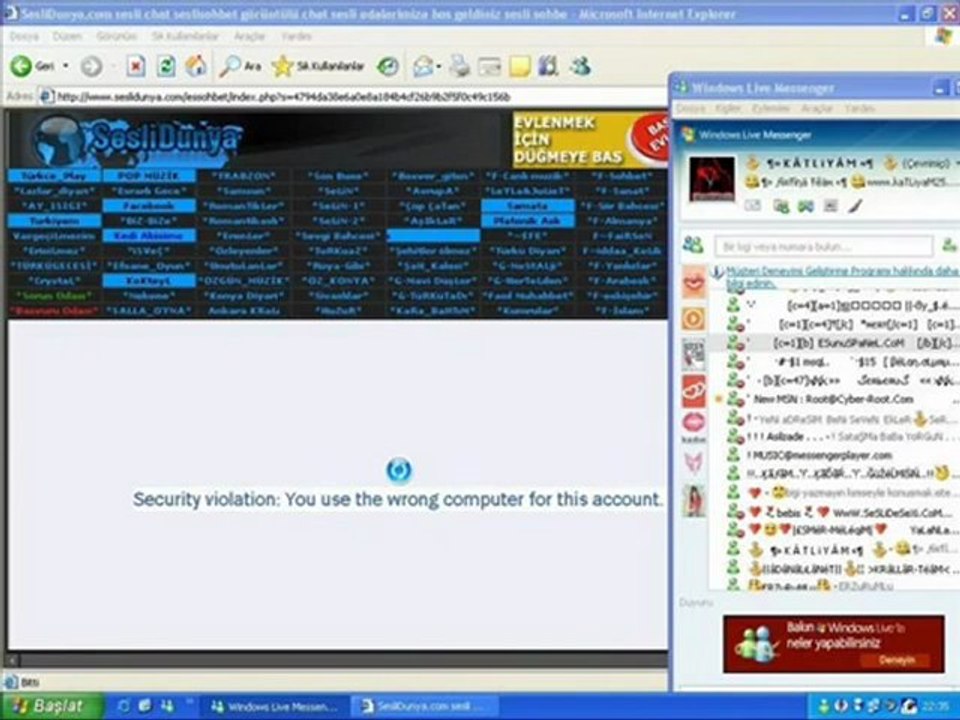Click the Security violation message text

398,499
